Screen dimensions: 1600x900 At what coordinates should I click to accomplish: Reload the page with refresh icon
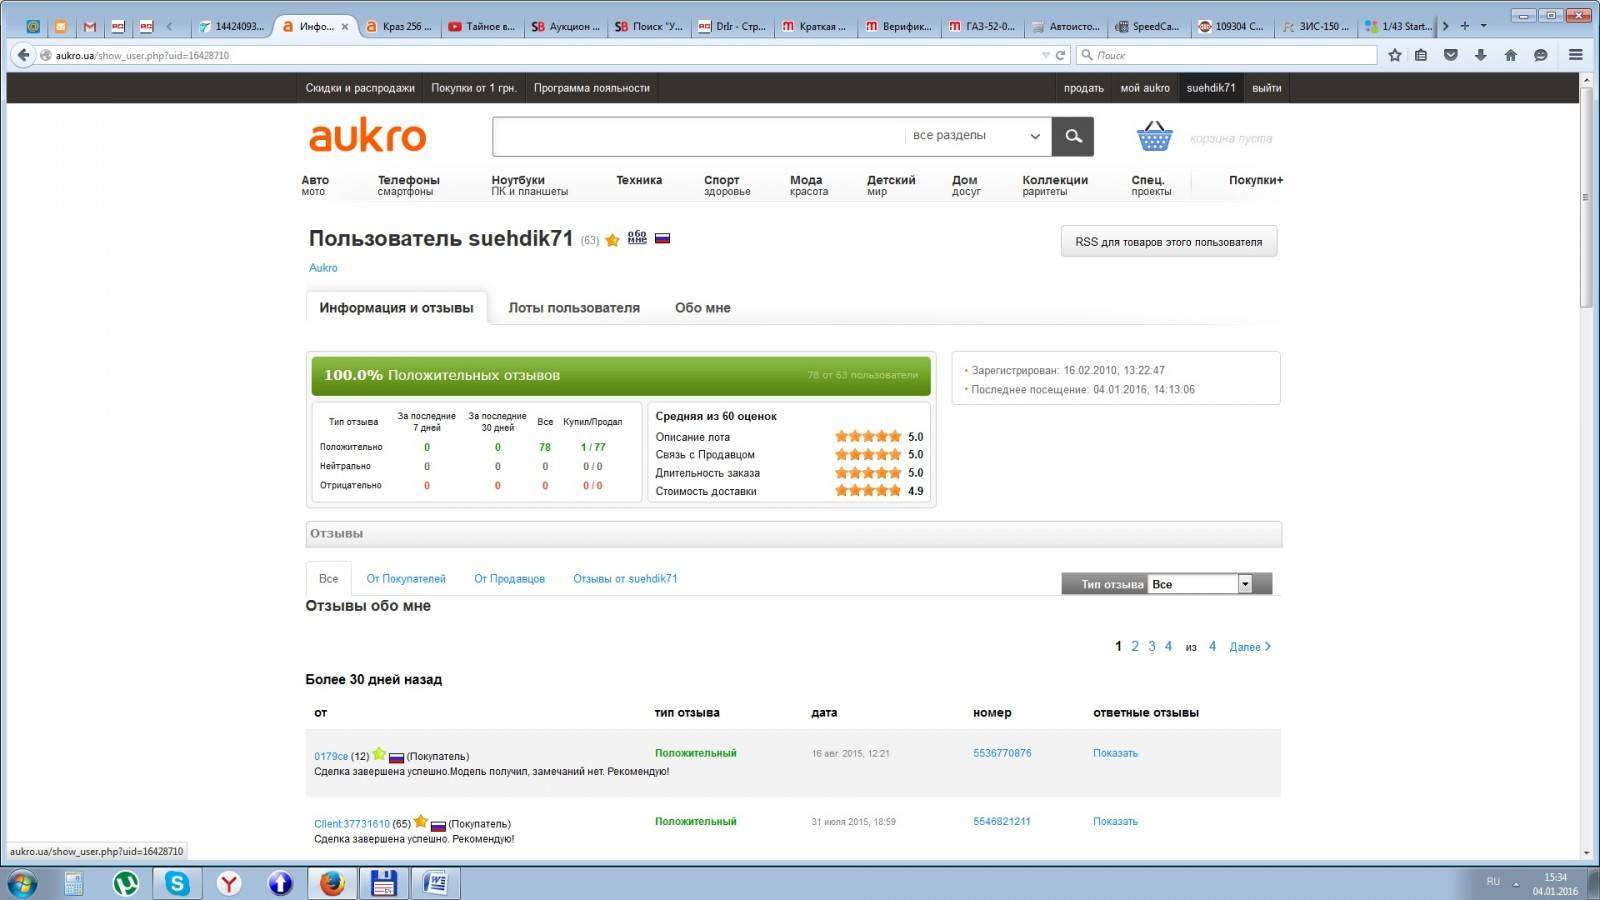tap(1060, 55)
